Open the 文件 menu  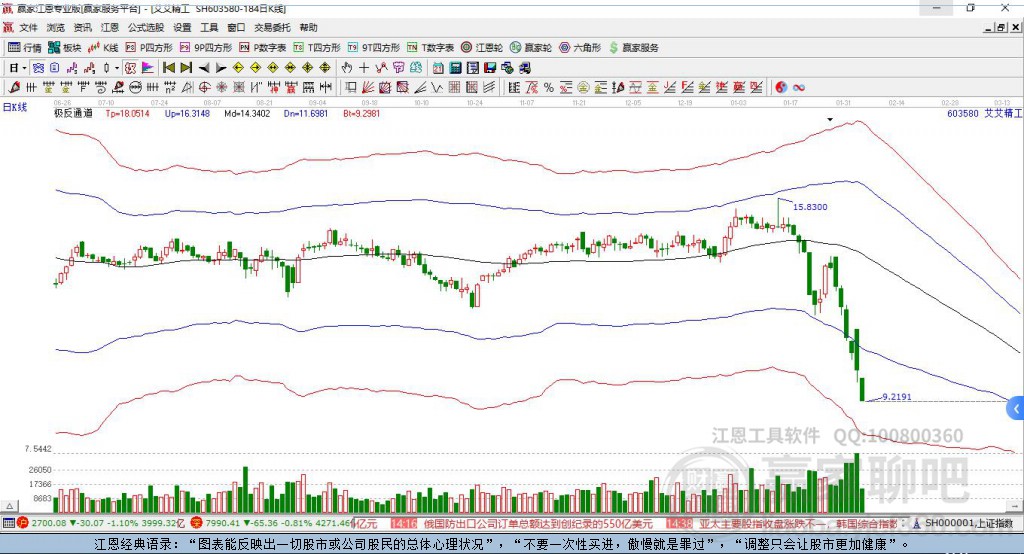pyautogui.click(x=29, y=27)
